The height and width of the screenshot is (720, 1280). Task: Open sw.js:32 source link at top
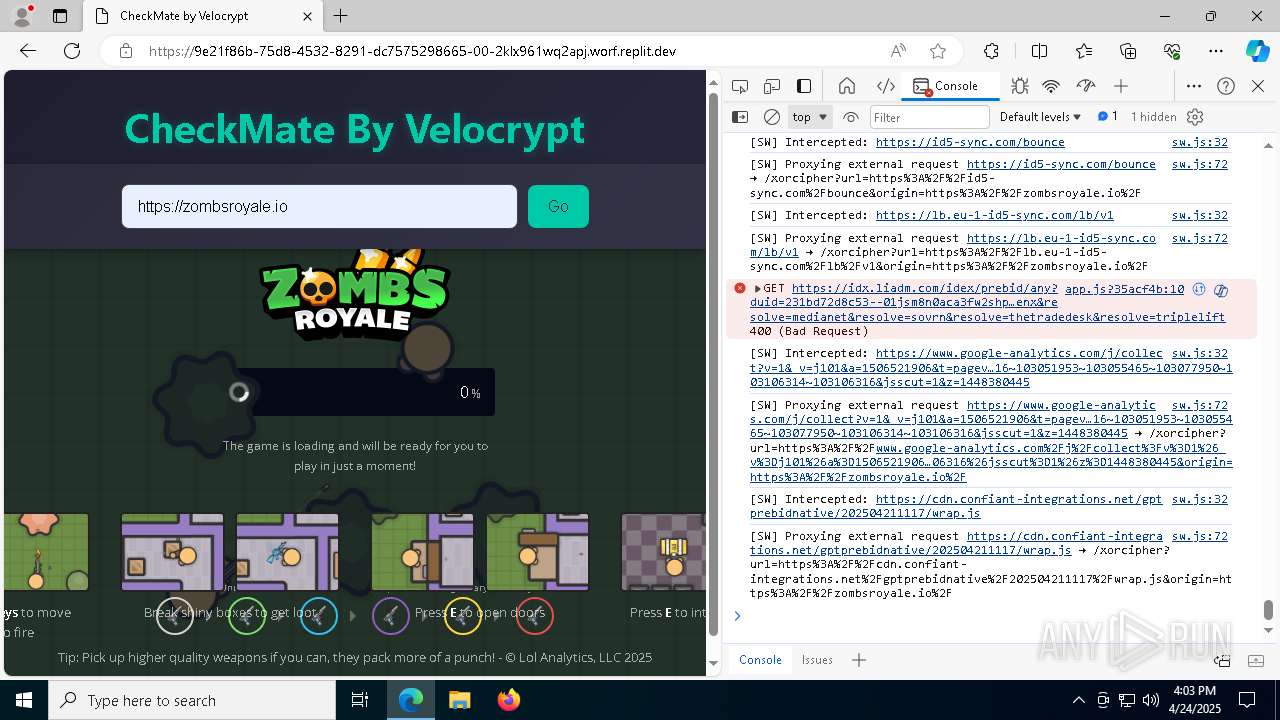coord(1200,142)
